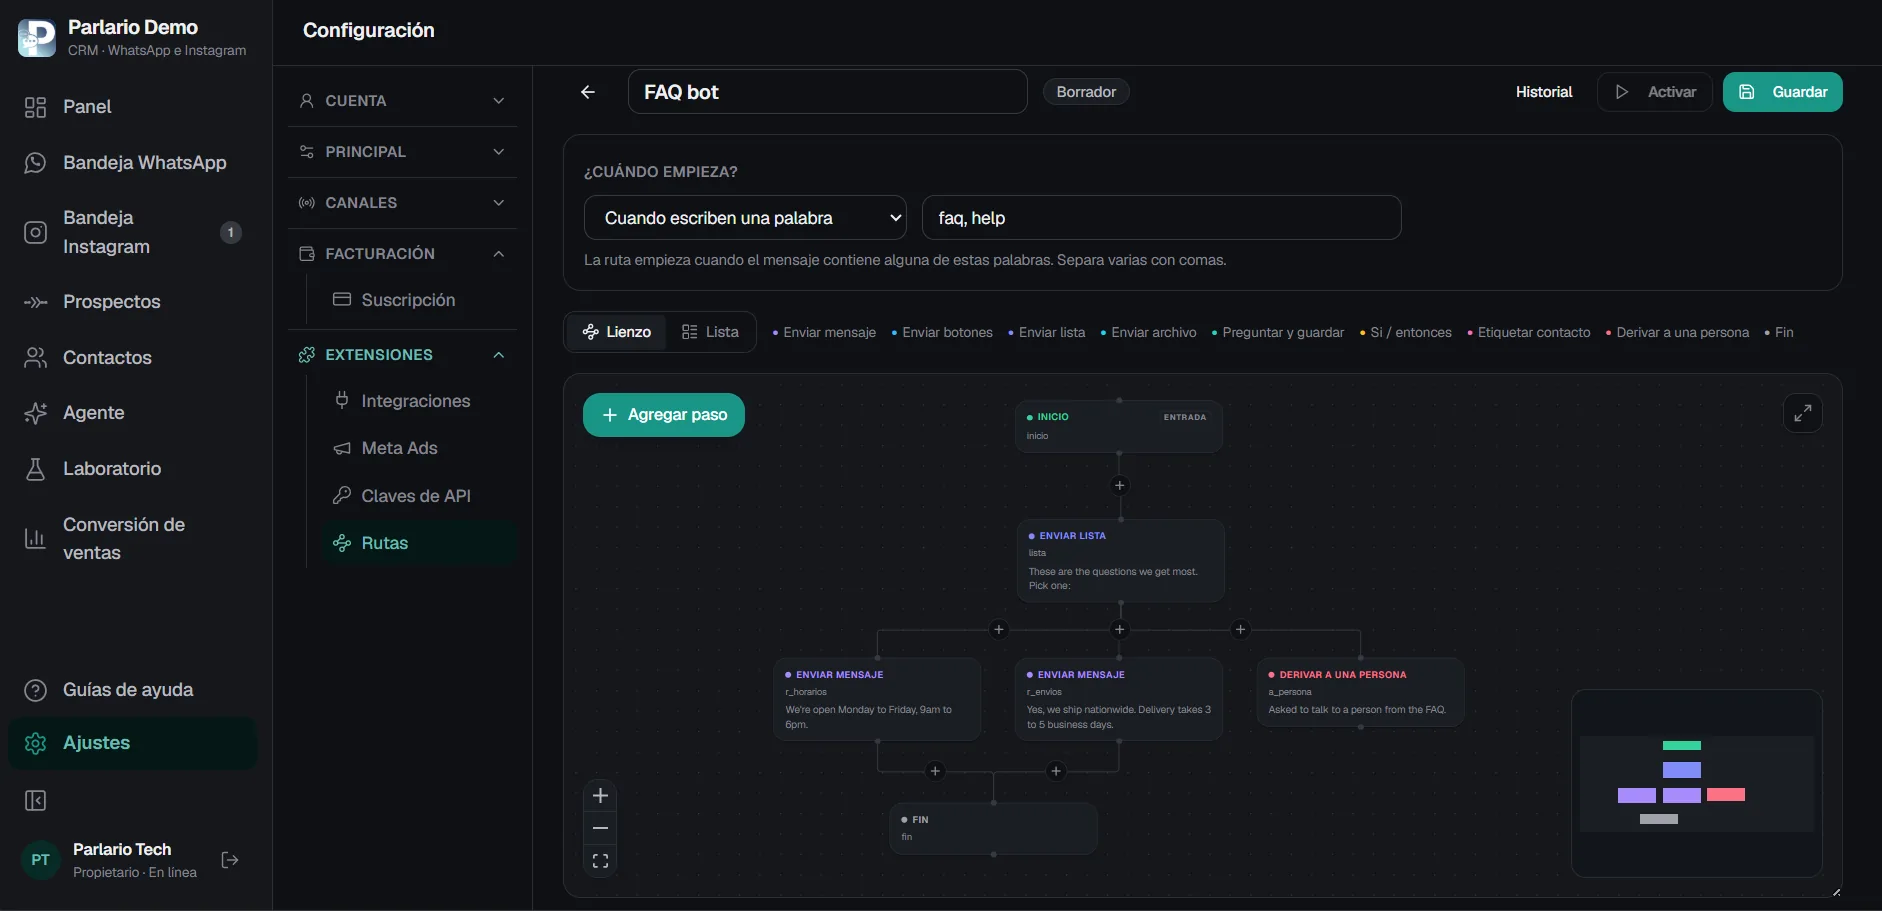The image size is (1882, 911).
Task: Open Integraciones settings page
Action: 418,401
